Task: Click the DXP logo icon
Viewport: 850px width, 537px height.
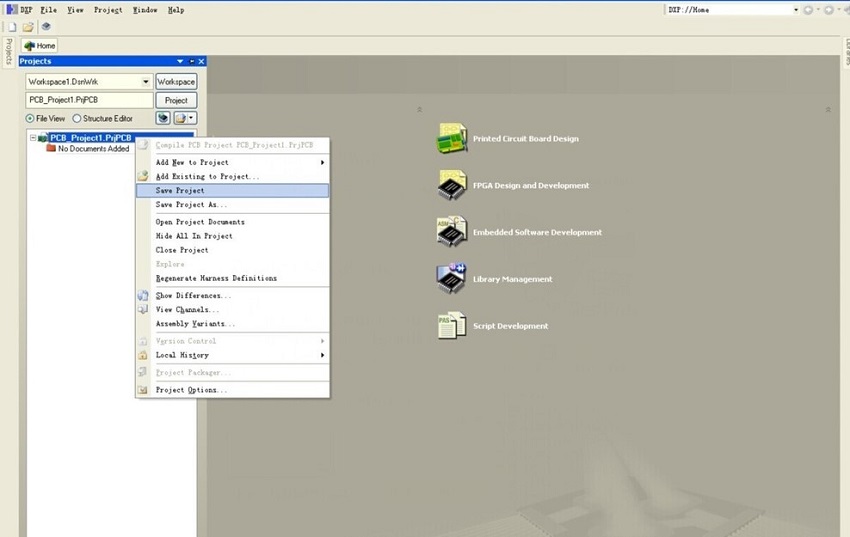Action: point(11,9)
